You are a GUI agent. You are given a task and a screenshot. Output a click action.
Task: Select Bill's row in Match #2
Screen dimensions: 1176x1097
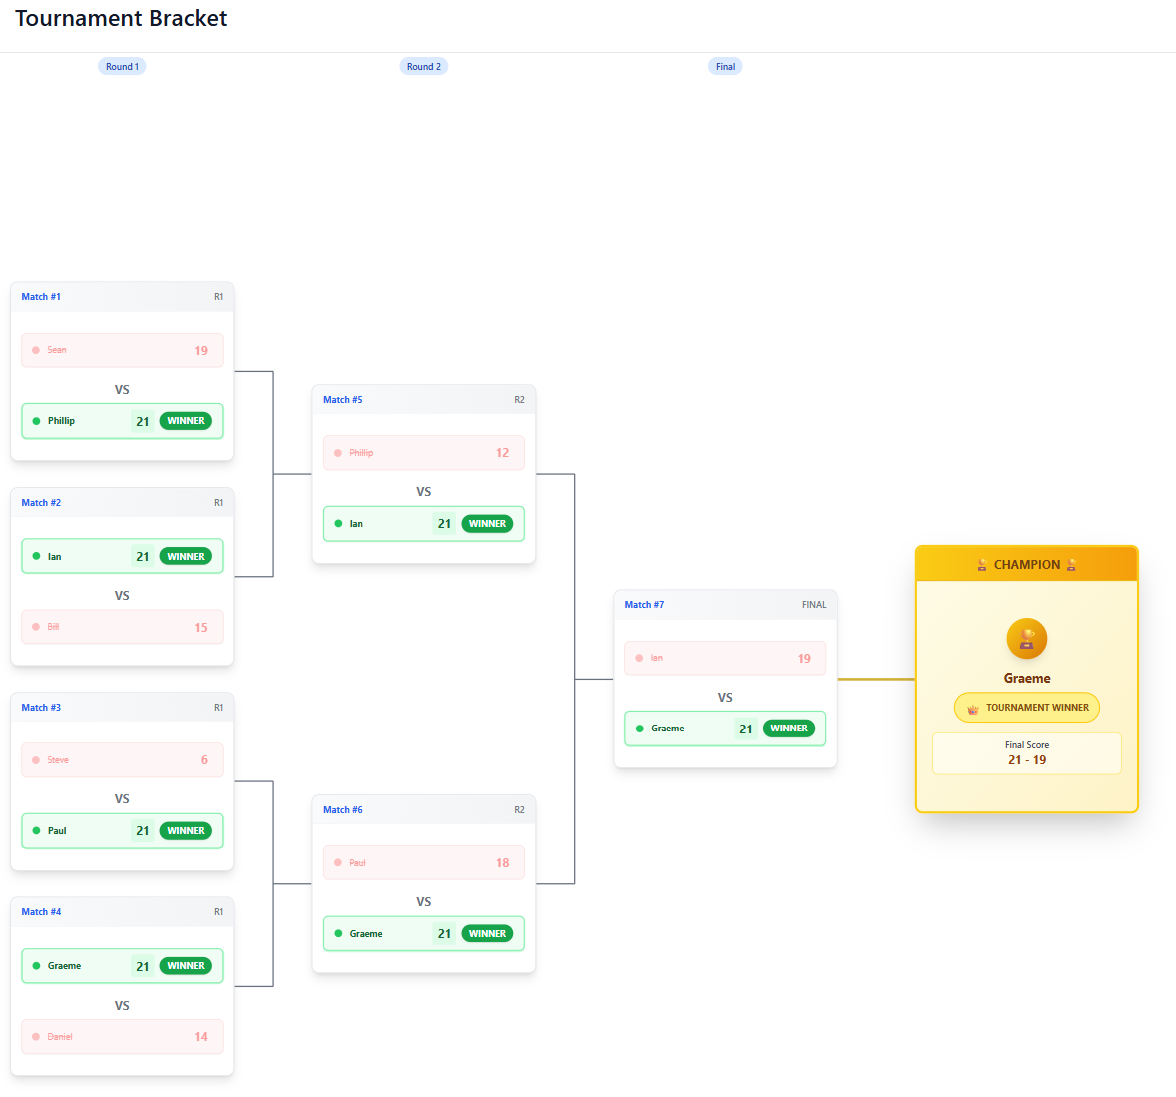pos(122,627)
